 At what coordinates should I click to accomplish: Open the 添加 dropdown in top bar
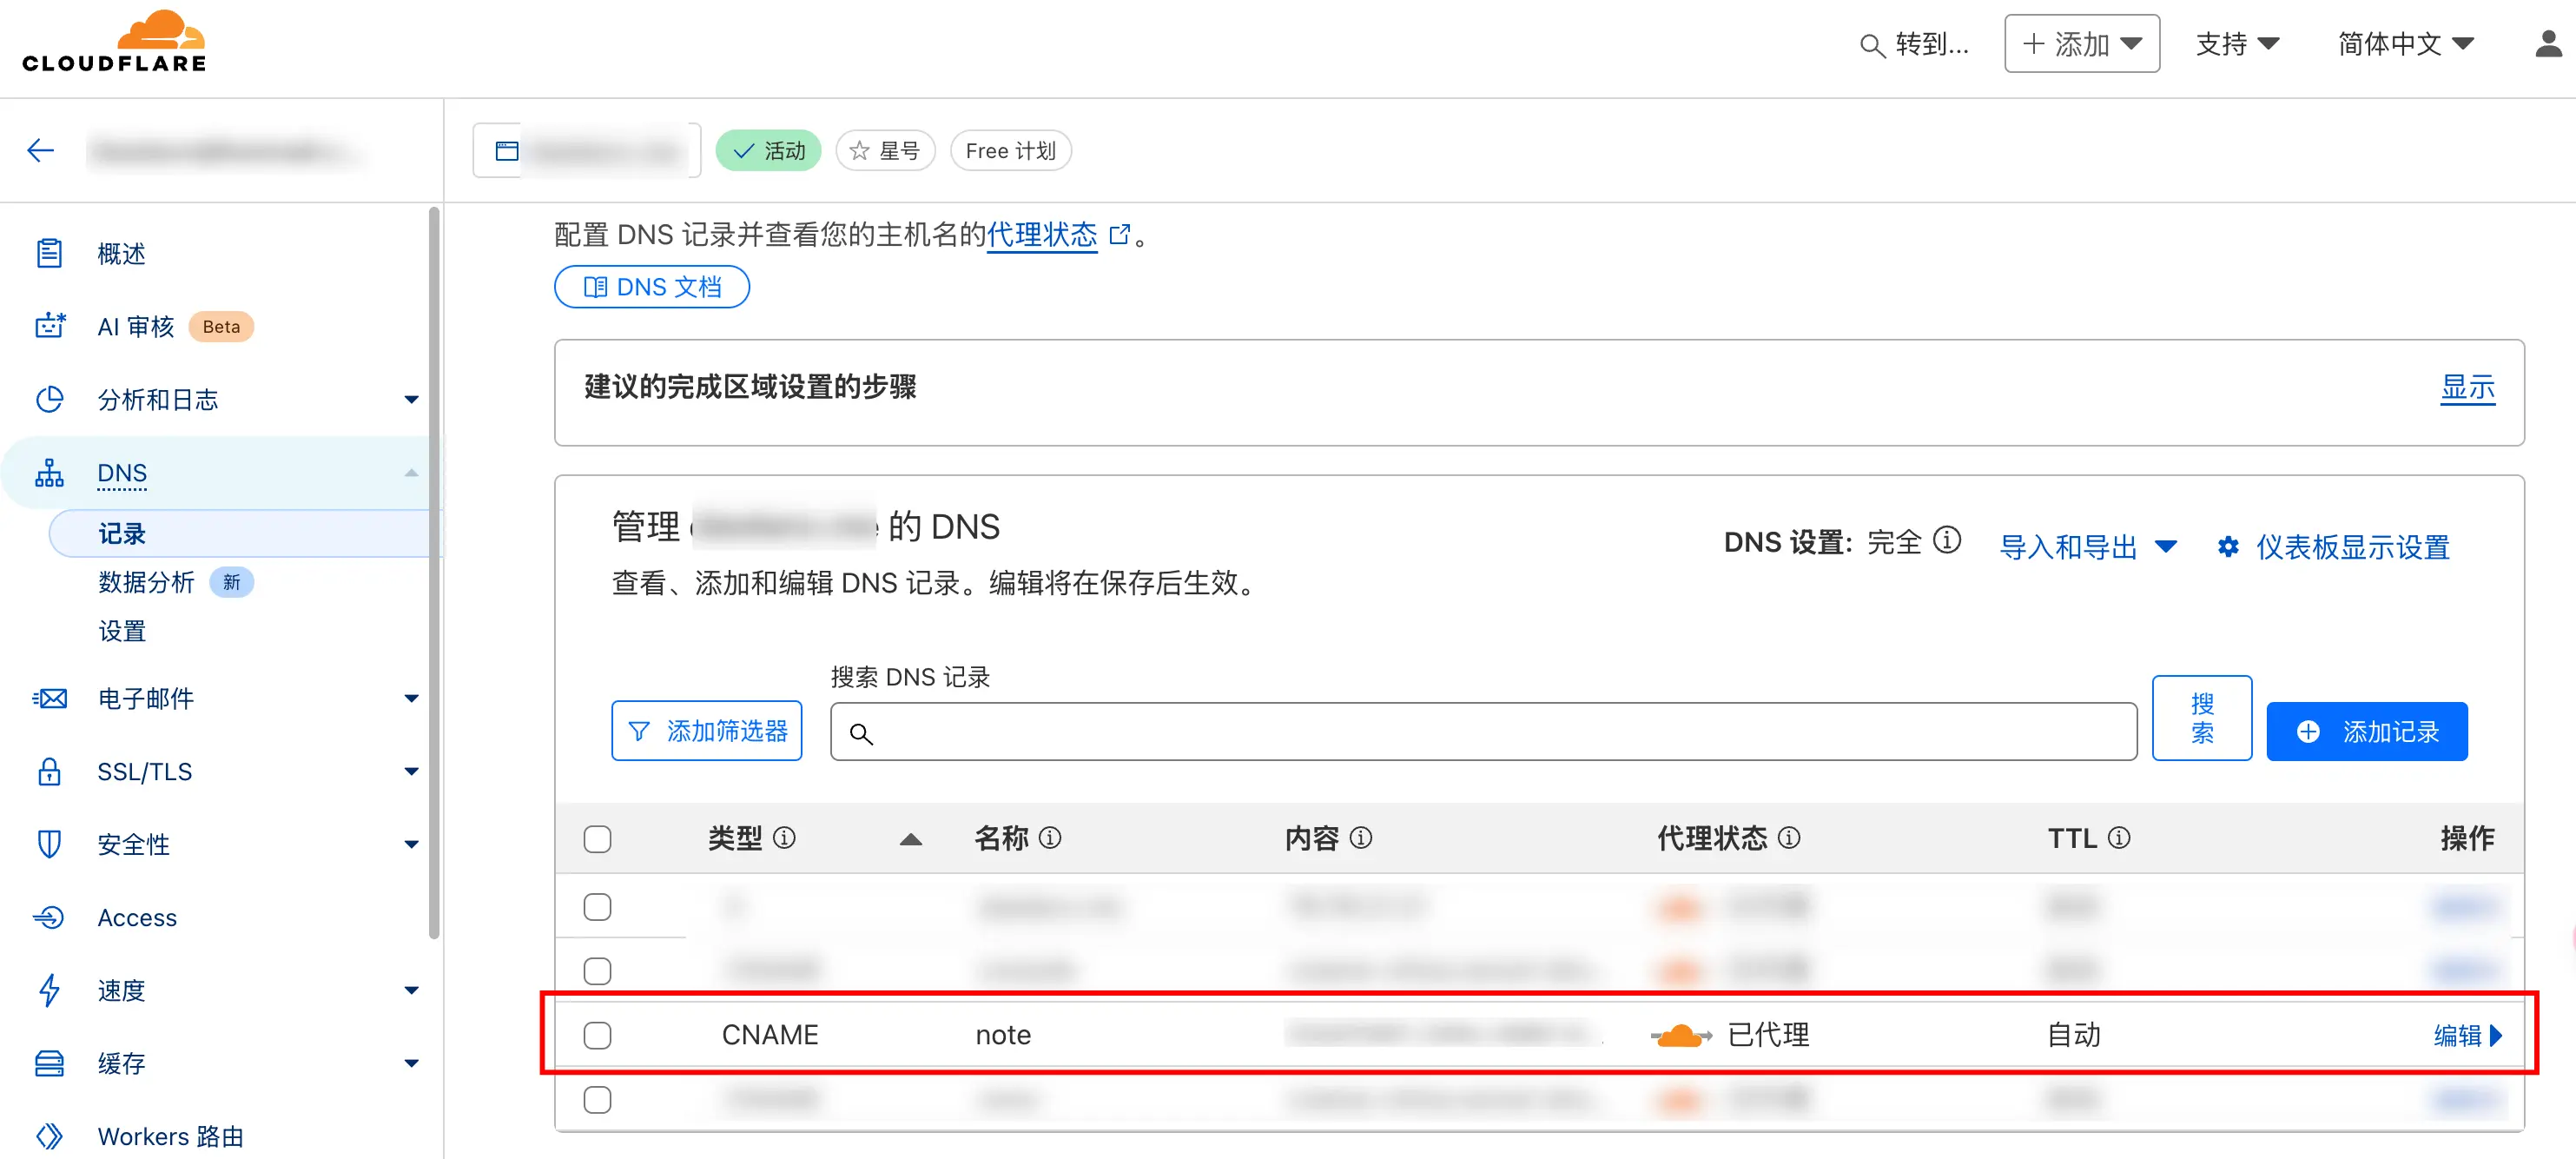pyautogui.click(x=2081, y=44)
